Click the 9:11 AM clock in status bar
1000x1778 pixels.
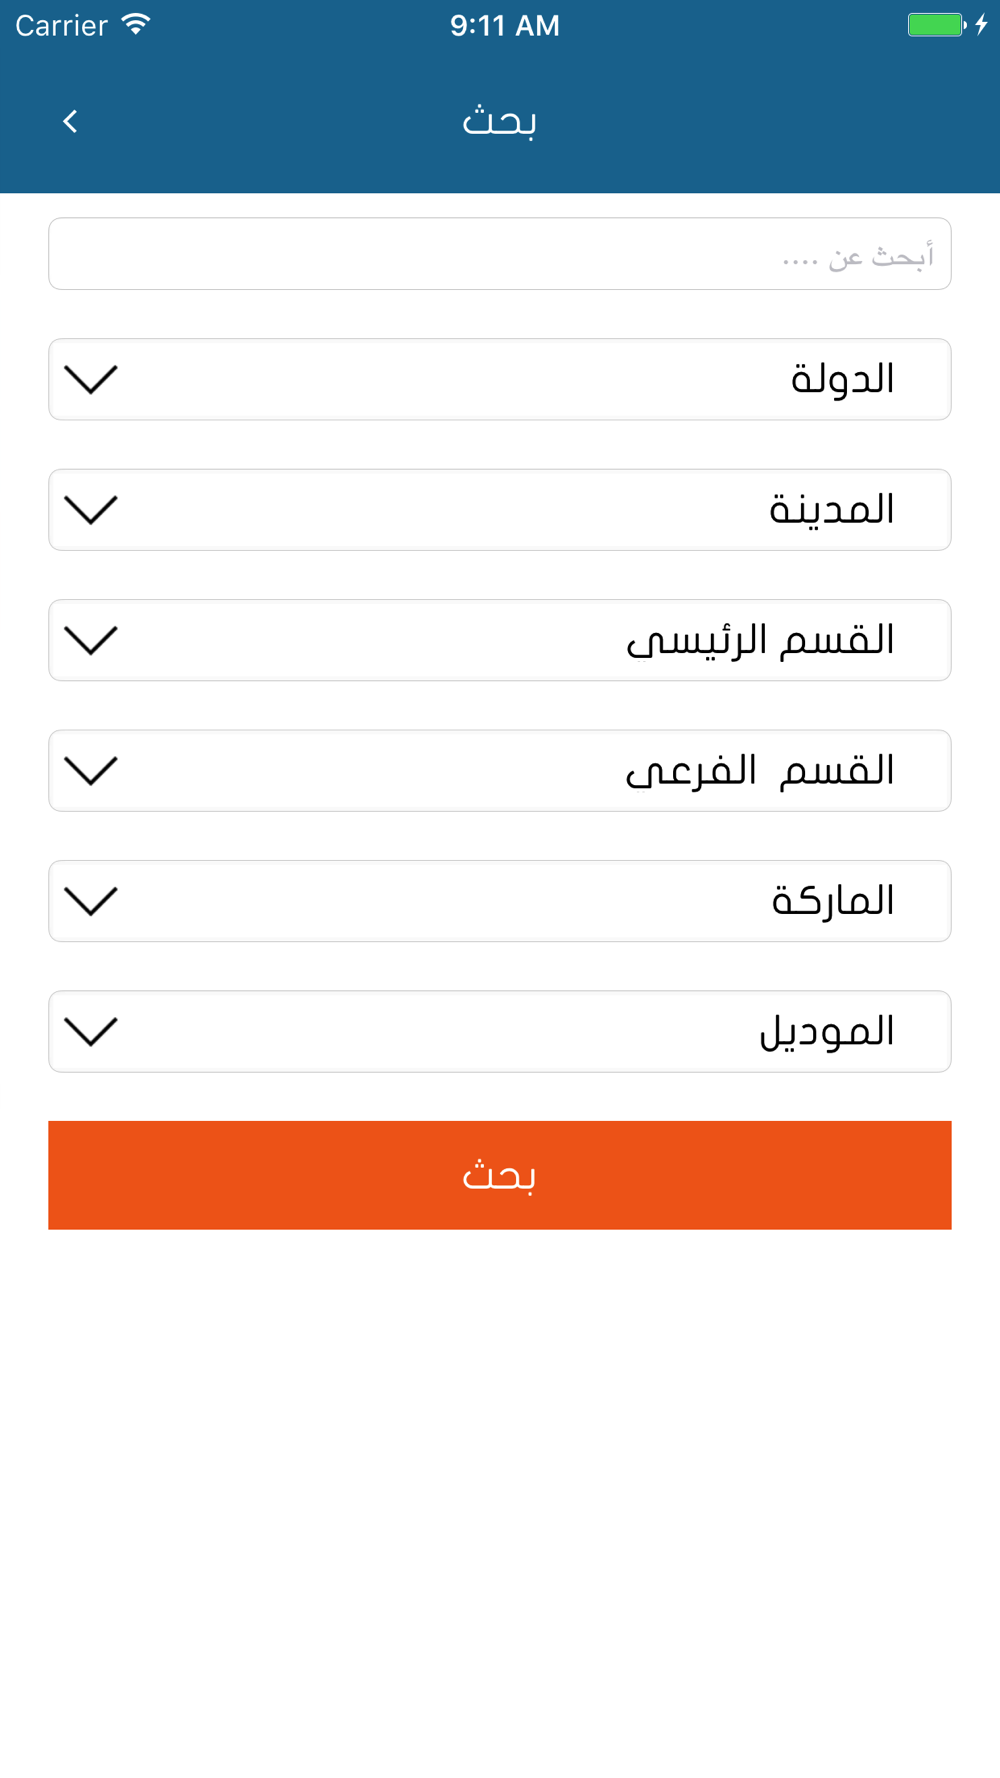click(504, 26)
